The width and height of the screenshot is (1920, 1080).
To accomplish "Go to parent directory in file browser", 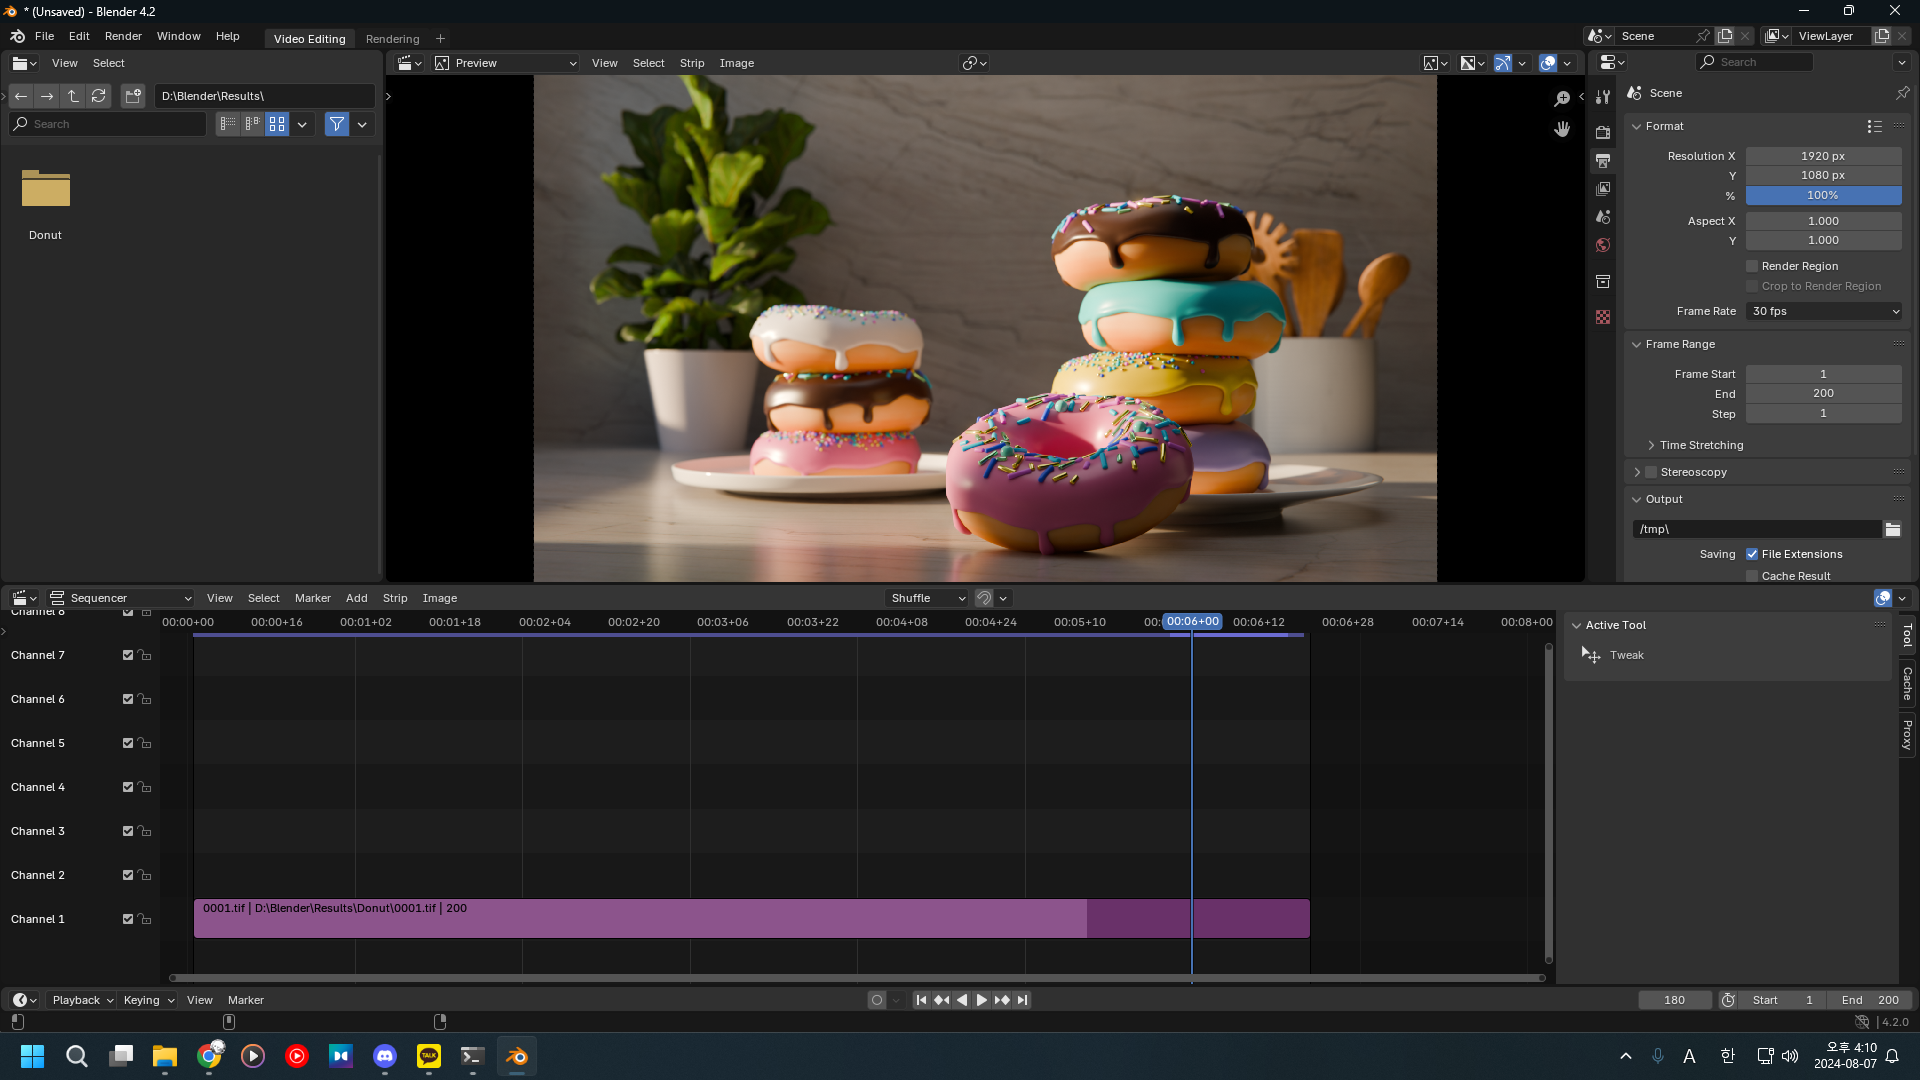I will coord(73,96).
